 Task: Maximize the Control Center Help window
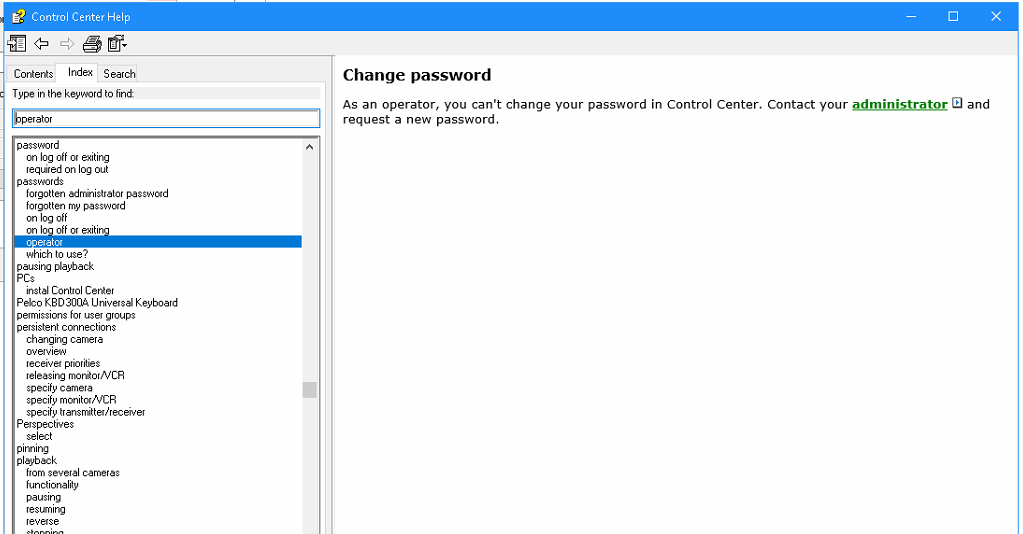pyautogui.click(x=953, y=16)
